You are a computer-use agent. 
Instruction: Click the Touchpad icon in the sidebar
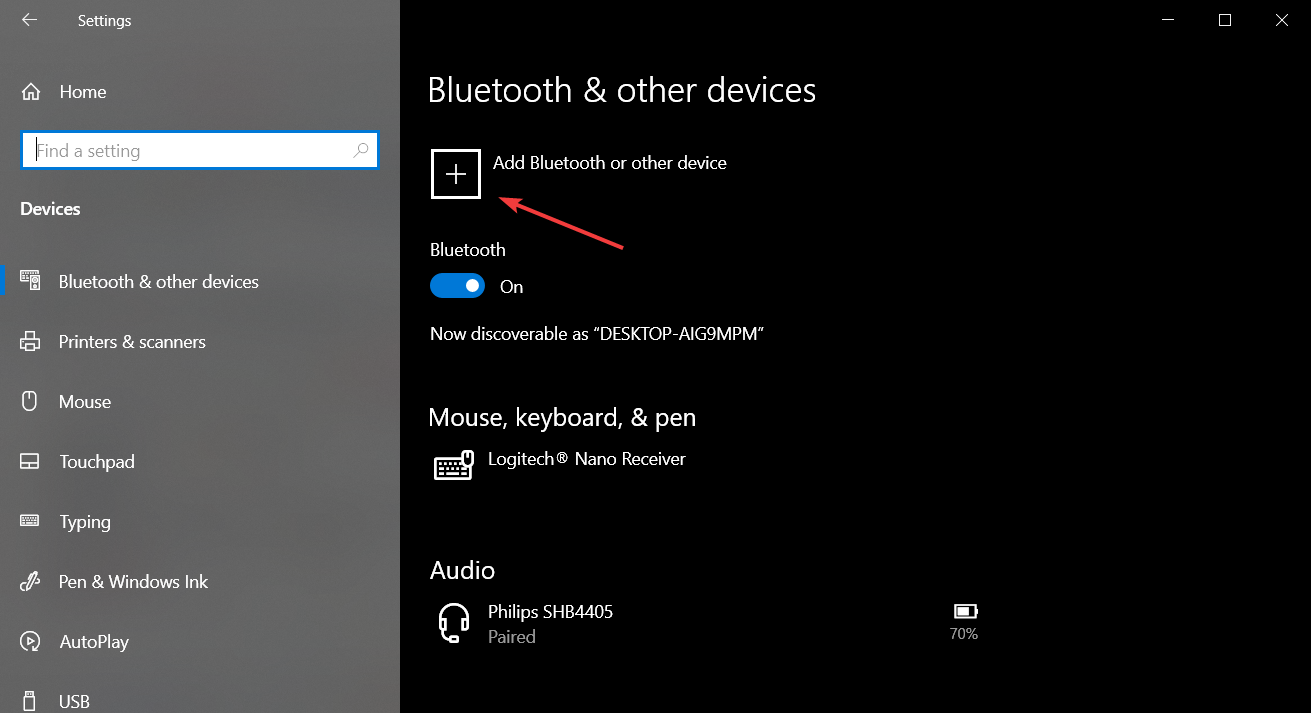[x=30, y=462]
